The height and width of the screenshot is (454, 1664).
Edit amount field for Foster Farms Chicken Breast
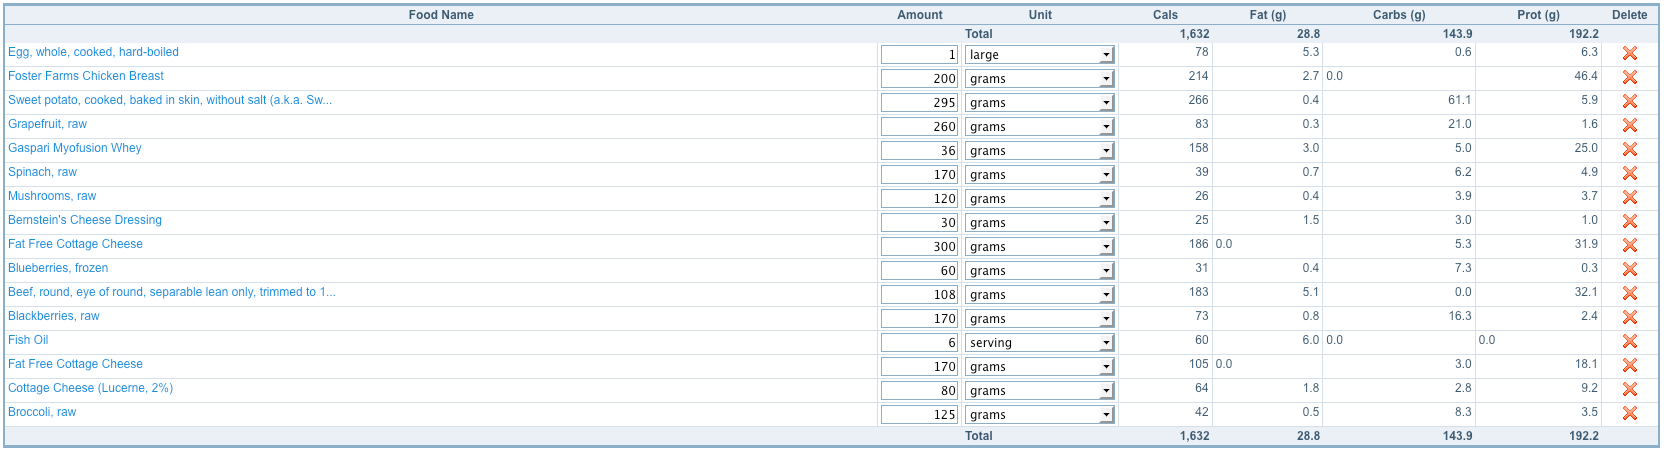pyautogui.click(x=919, y=79)
